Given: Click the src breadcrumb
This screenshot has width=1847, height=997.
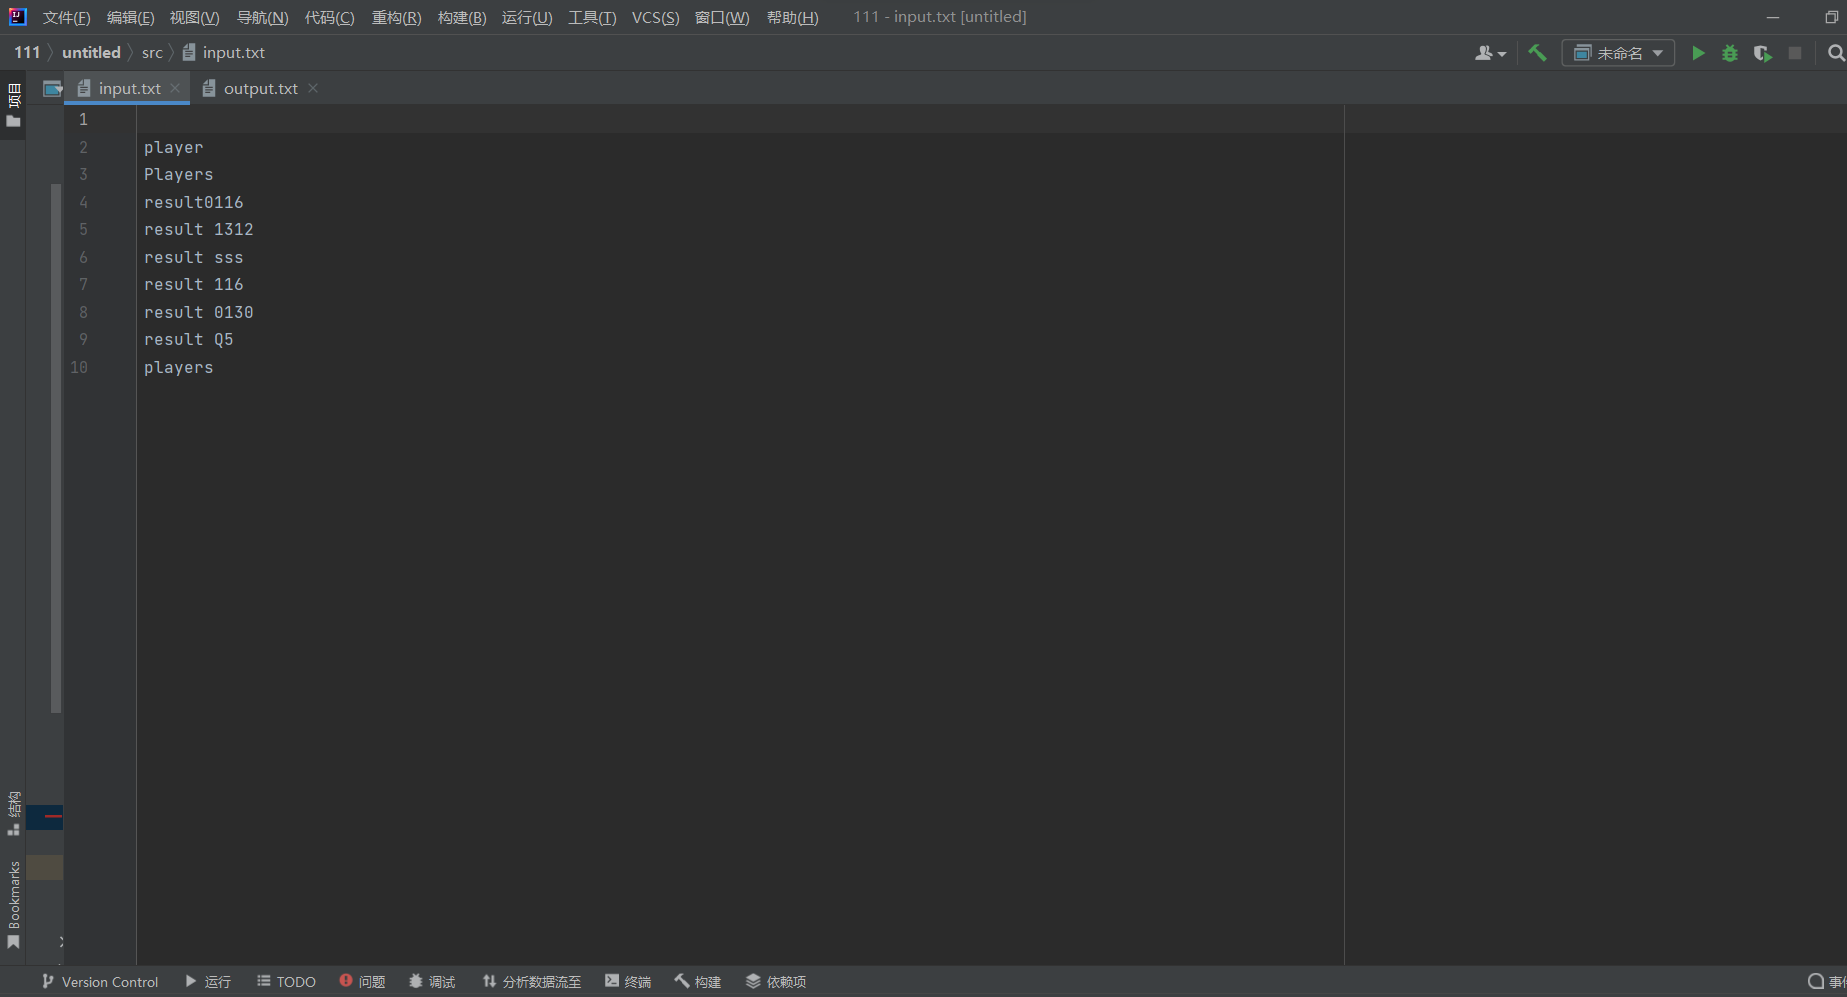Looking at the screenshot, I should tap(152, 52).
